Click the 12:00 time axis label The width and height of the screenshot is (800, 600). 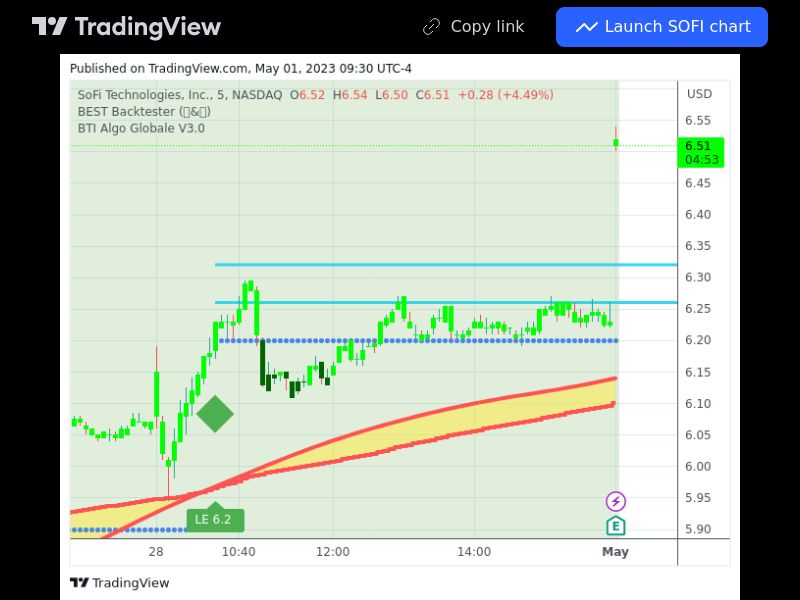(x=333, y=552)
